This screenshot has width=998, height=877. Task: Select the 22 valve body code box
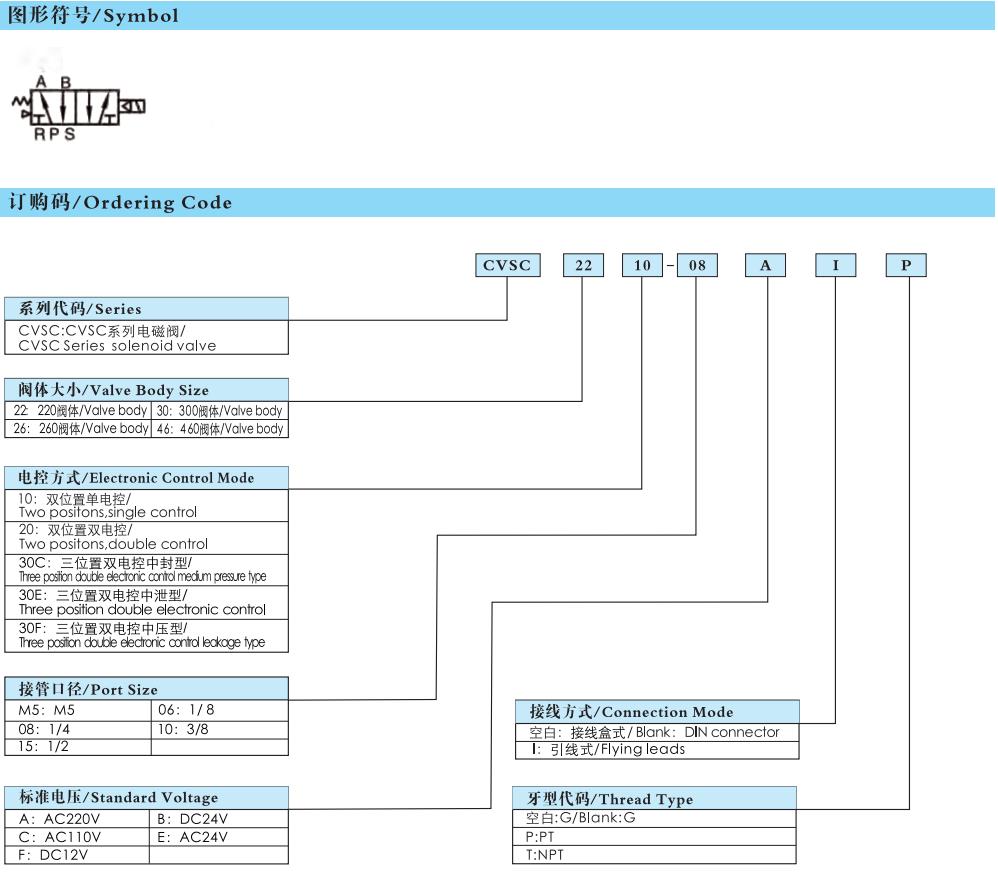coord(583,265)
